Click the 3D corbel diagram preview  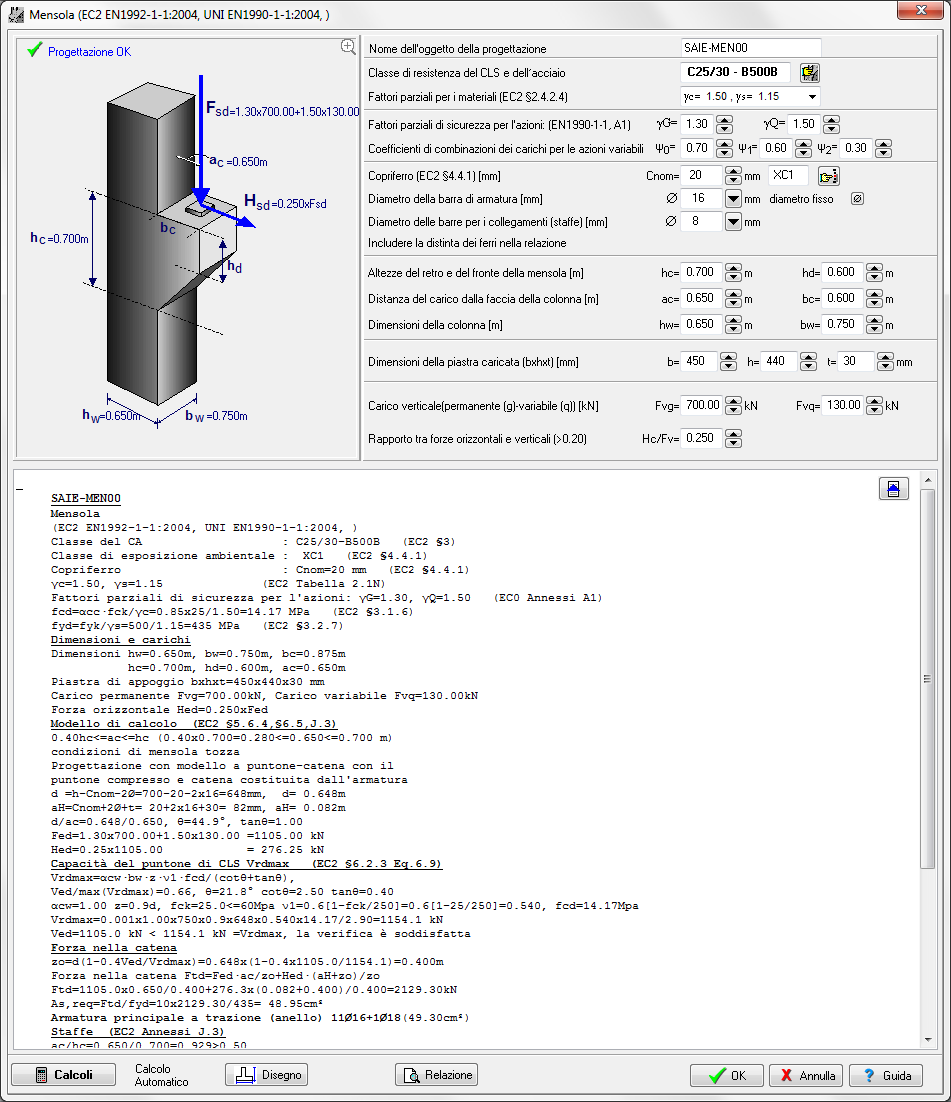pos(188,249)
